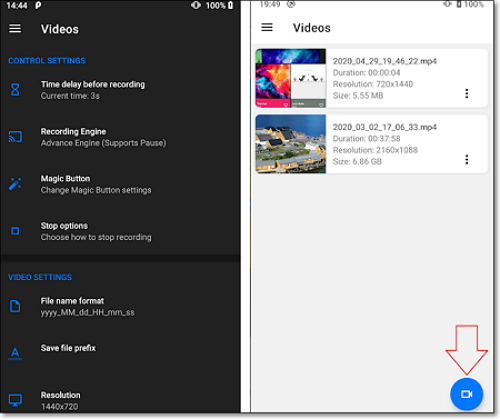Click 'Resolution: 2160x1088' text

pyautogui.click(x=375, y=150)
